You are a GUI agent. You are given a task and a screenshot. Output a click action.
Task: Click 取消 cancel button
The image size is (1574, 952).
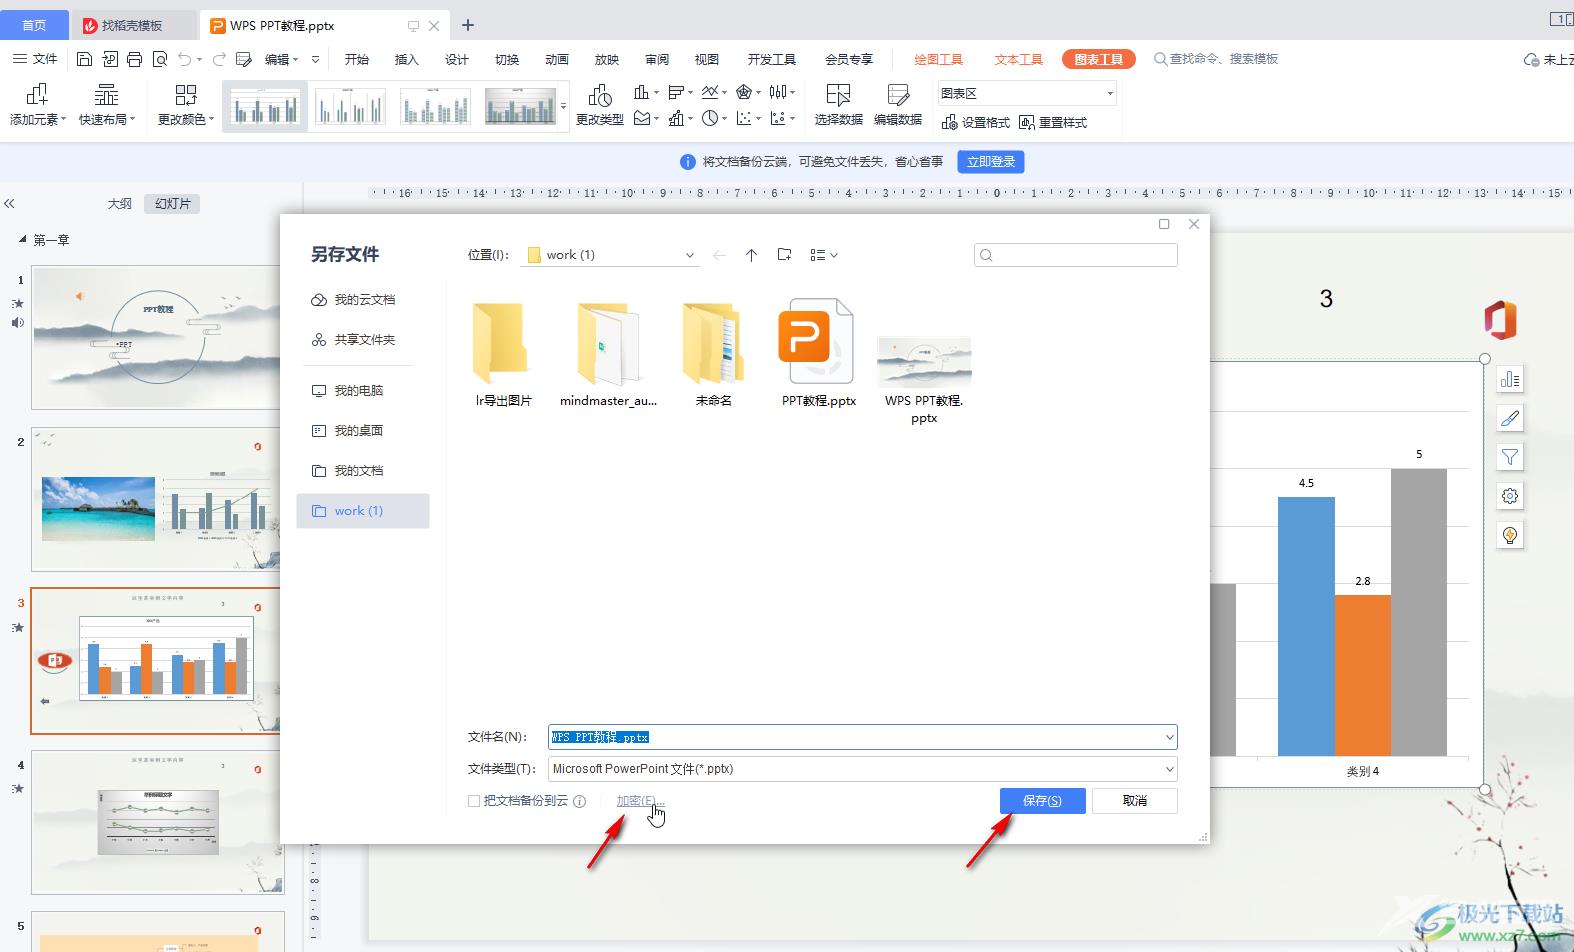(x=1135, y=801)
